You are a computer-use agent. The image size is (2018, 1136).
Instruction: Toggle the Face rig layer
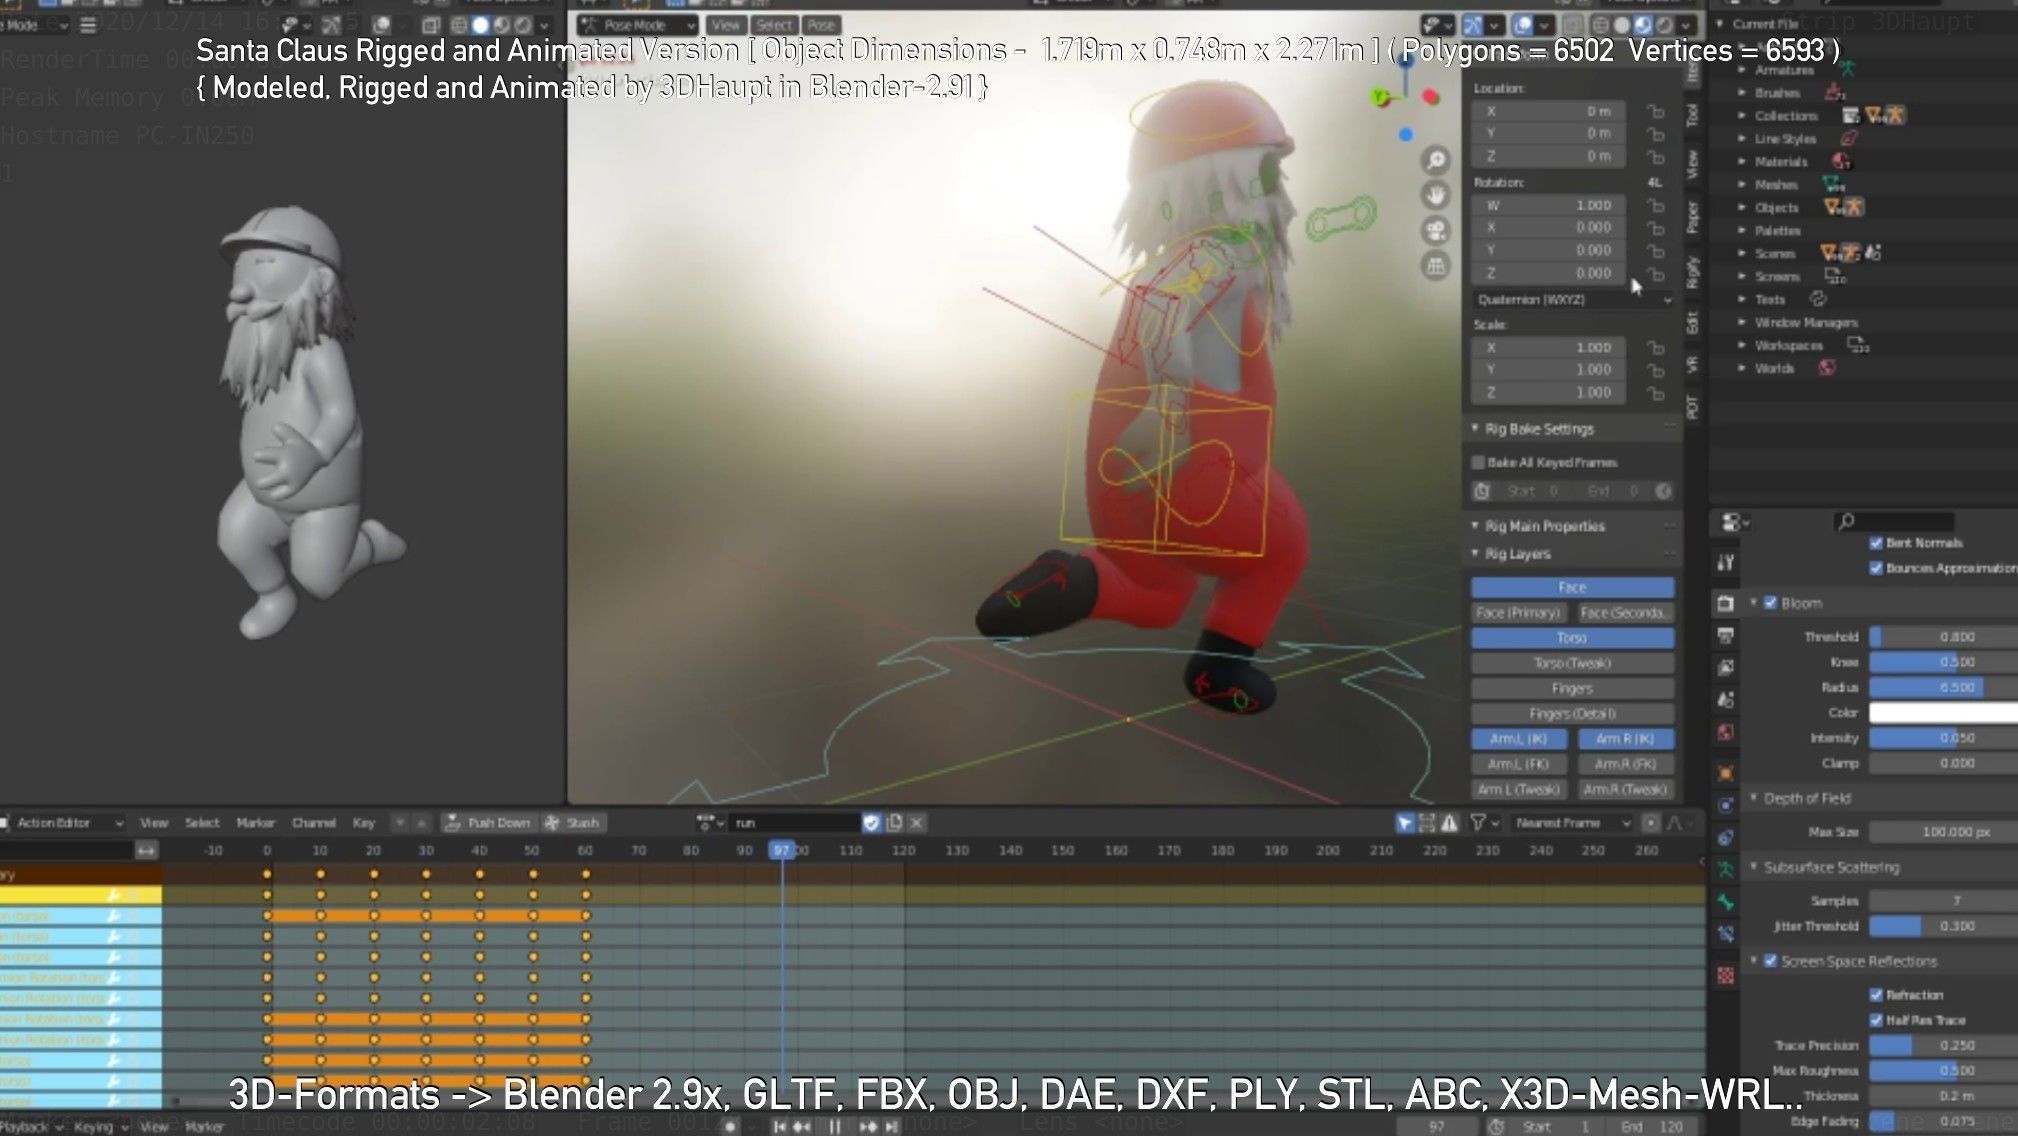(x=1572, y=587)
